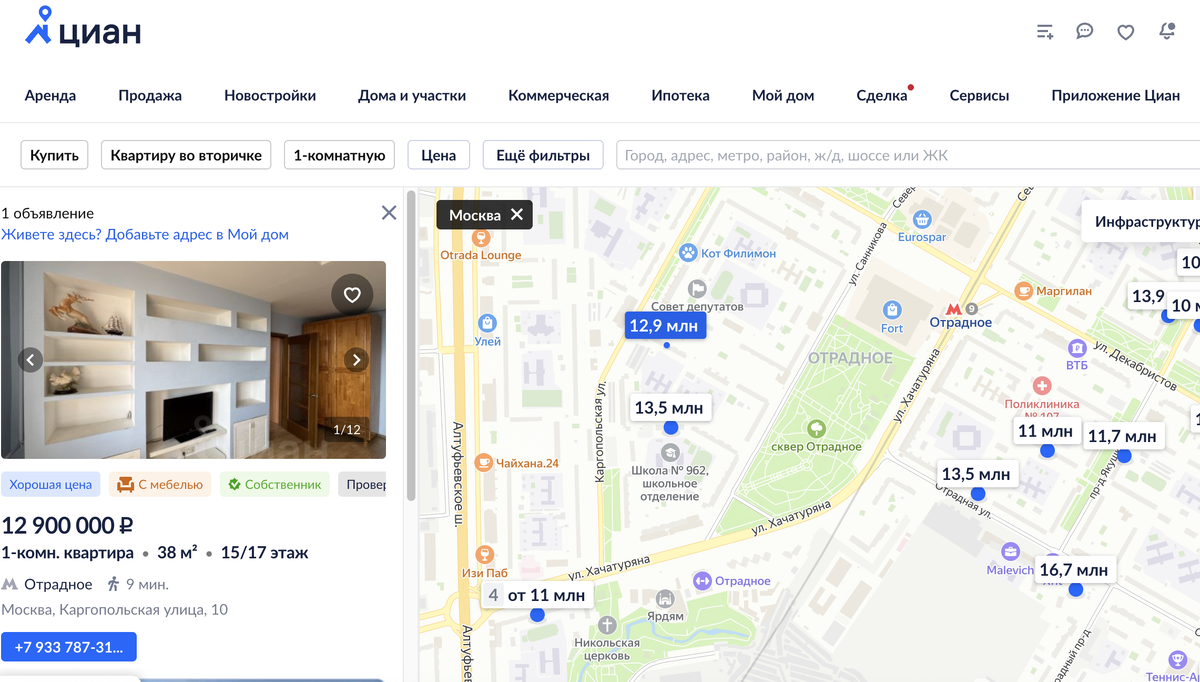This screenshot has height=682, width=1200.
Task: Click сквер Отрадное park icon
Action: pos(816,429)
